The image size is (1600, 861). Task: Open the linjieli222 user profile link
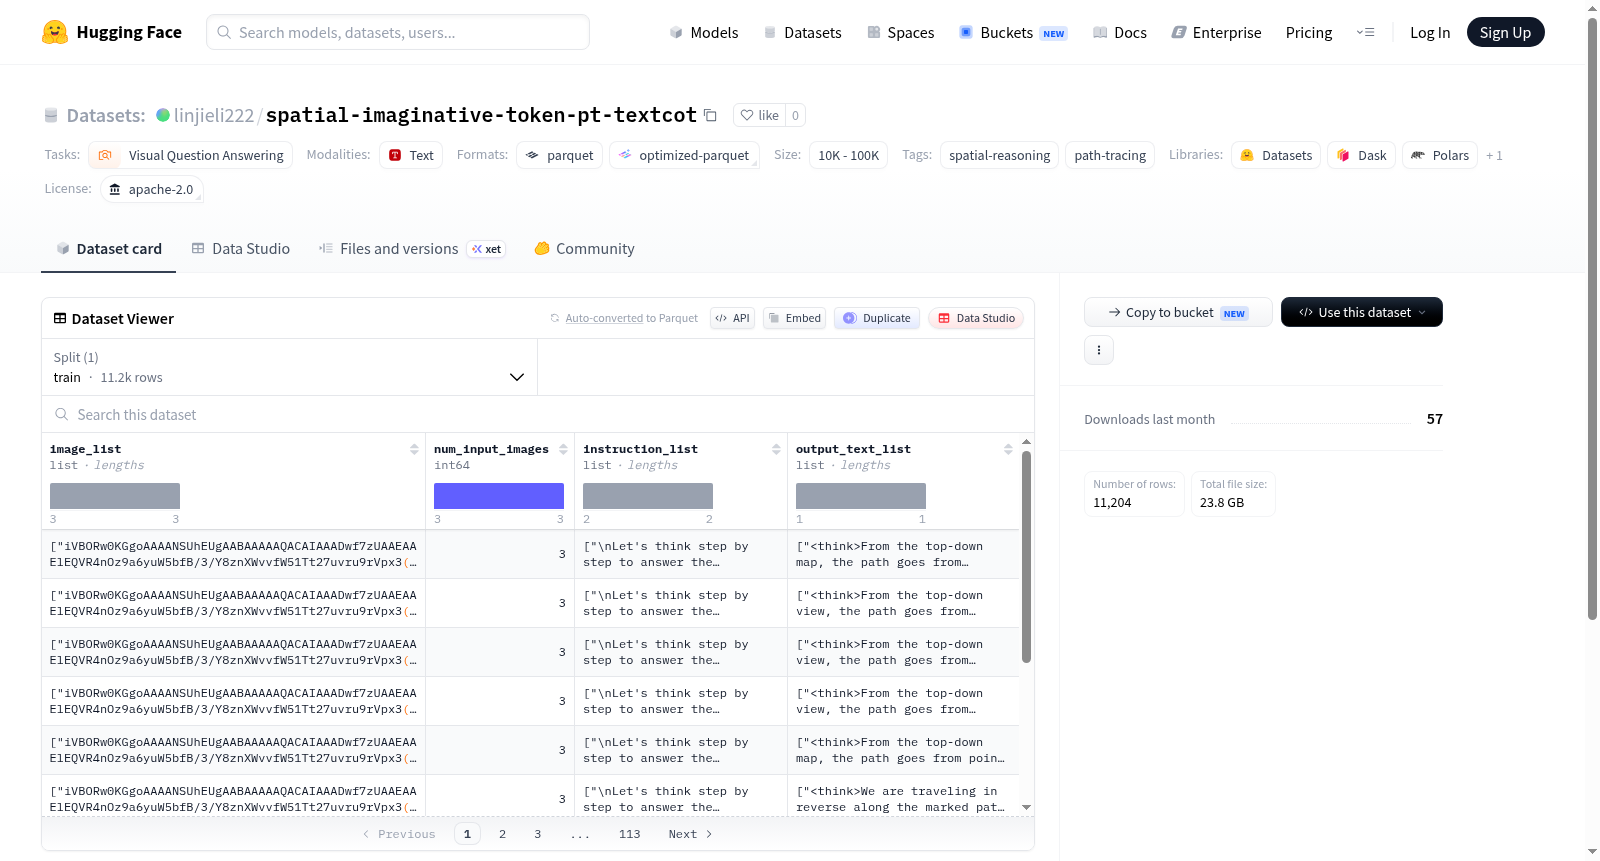click(x=214, y=115)
